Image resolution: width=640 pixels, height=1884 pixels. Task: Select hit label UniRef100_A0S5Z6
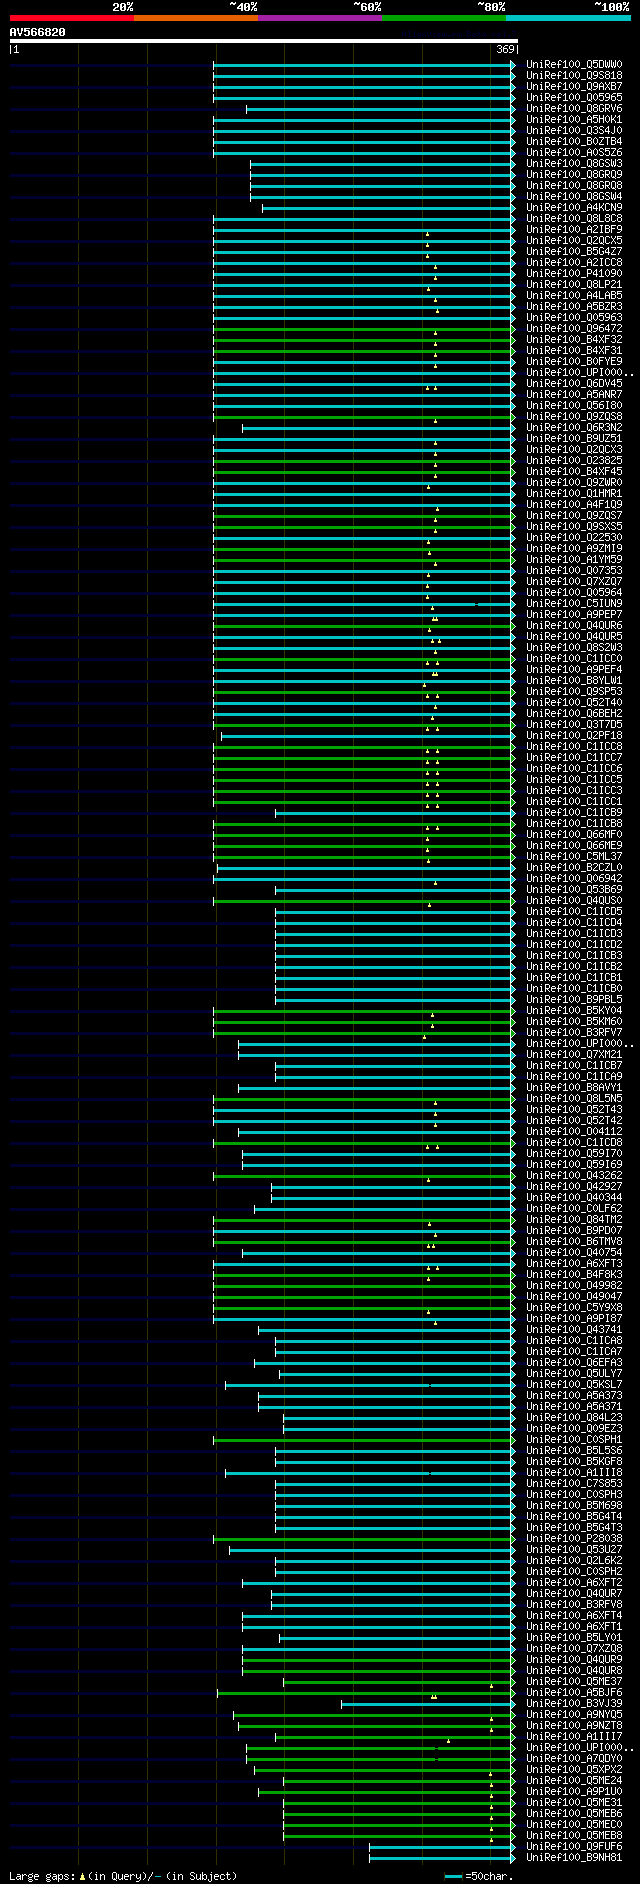[574, 152]
